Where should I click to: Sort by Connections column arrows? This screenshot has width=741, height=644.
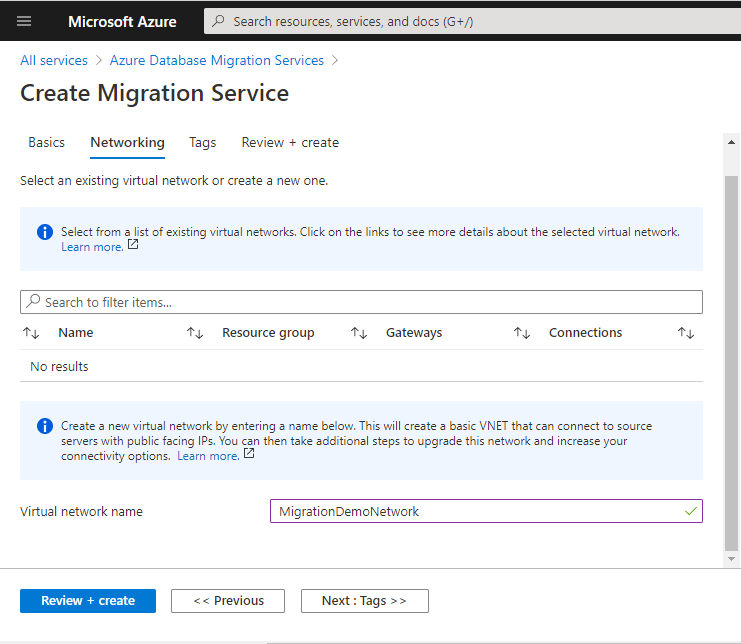tap(522, 333)
